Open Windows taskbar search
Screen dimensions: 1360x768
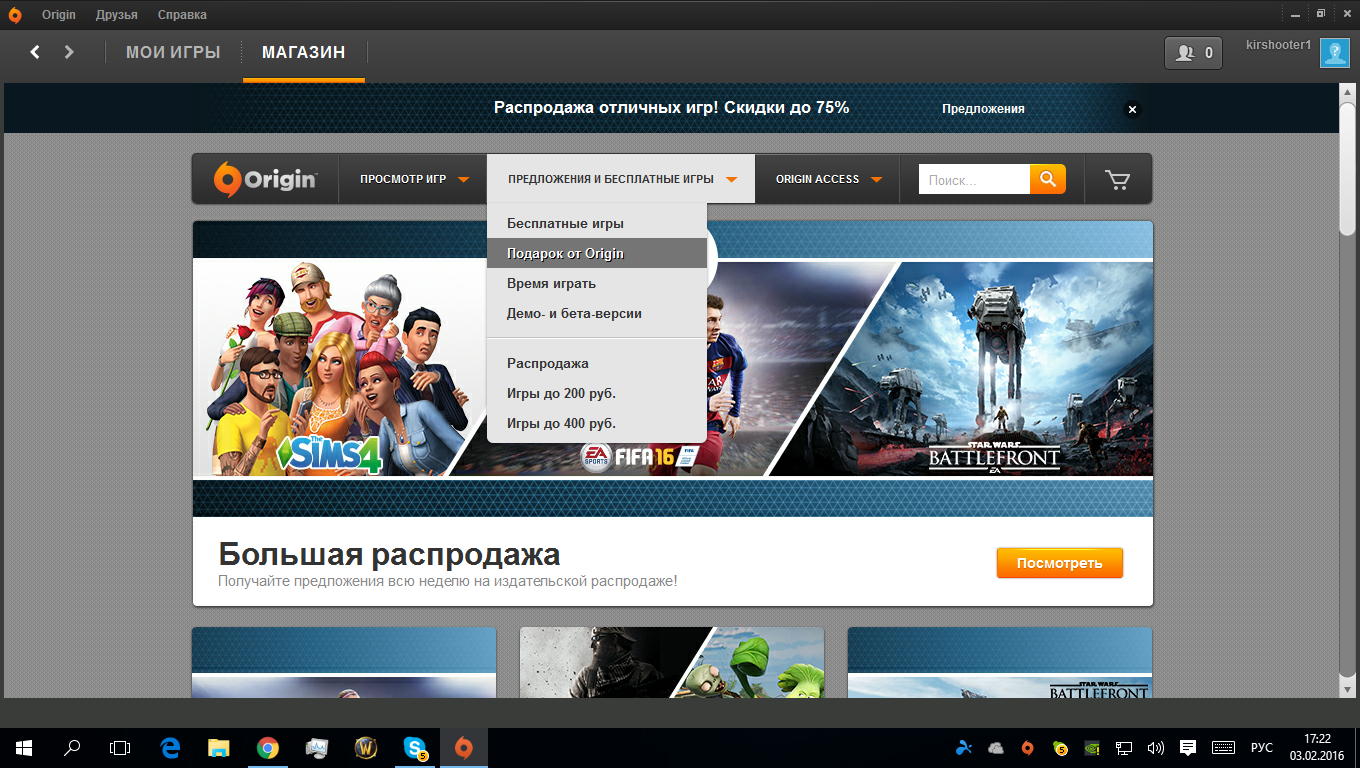[72, 747]
